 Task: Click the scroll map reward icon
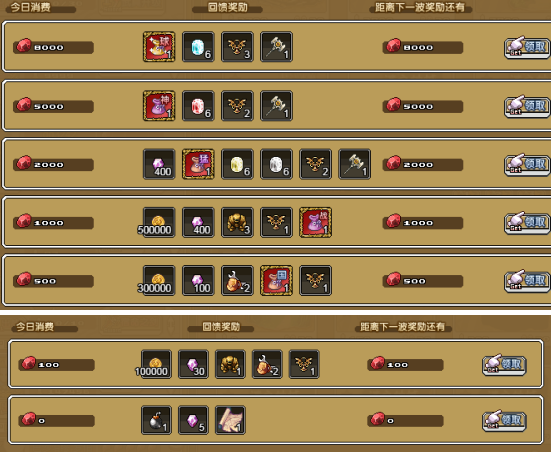coord(230,420)
